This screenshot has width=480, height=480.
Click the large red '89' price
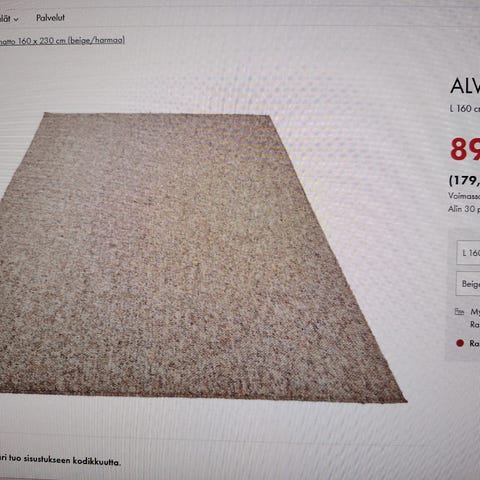click(x=465, y=149)
